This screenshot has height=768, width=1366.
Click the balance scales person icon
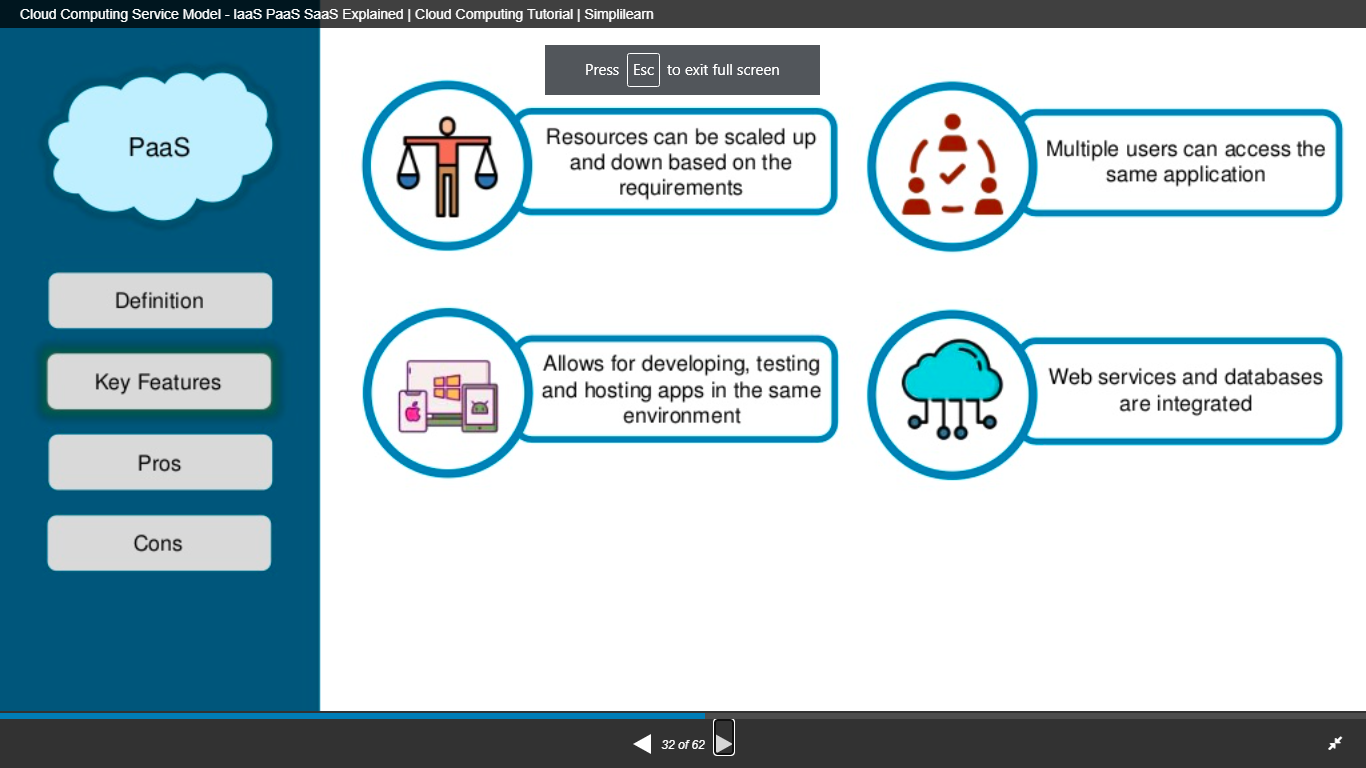tap(447, 166)
